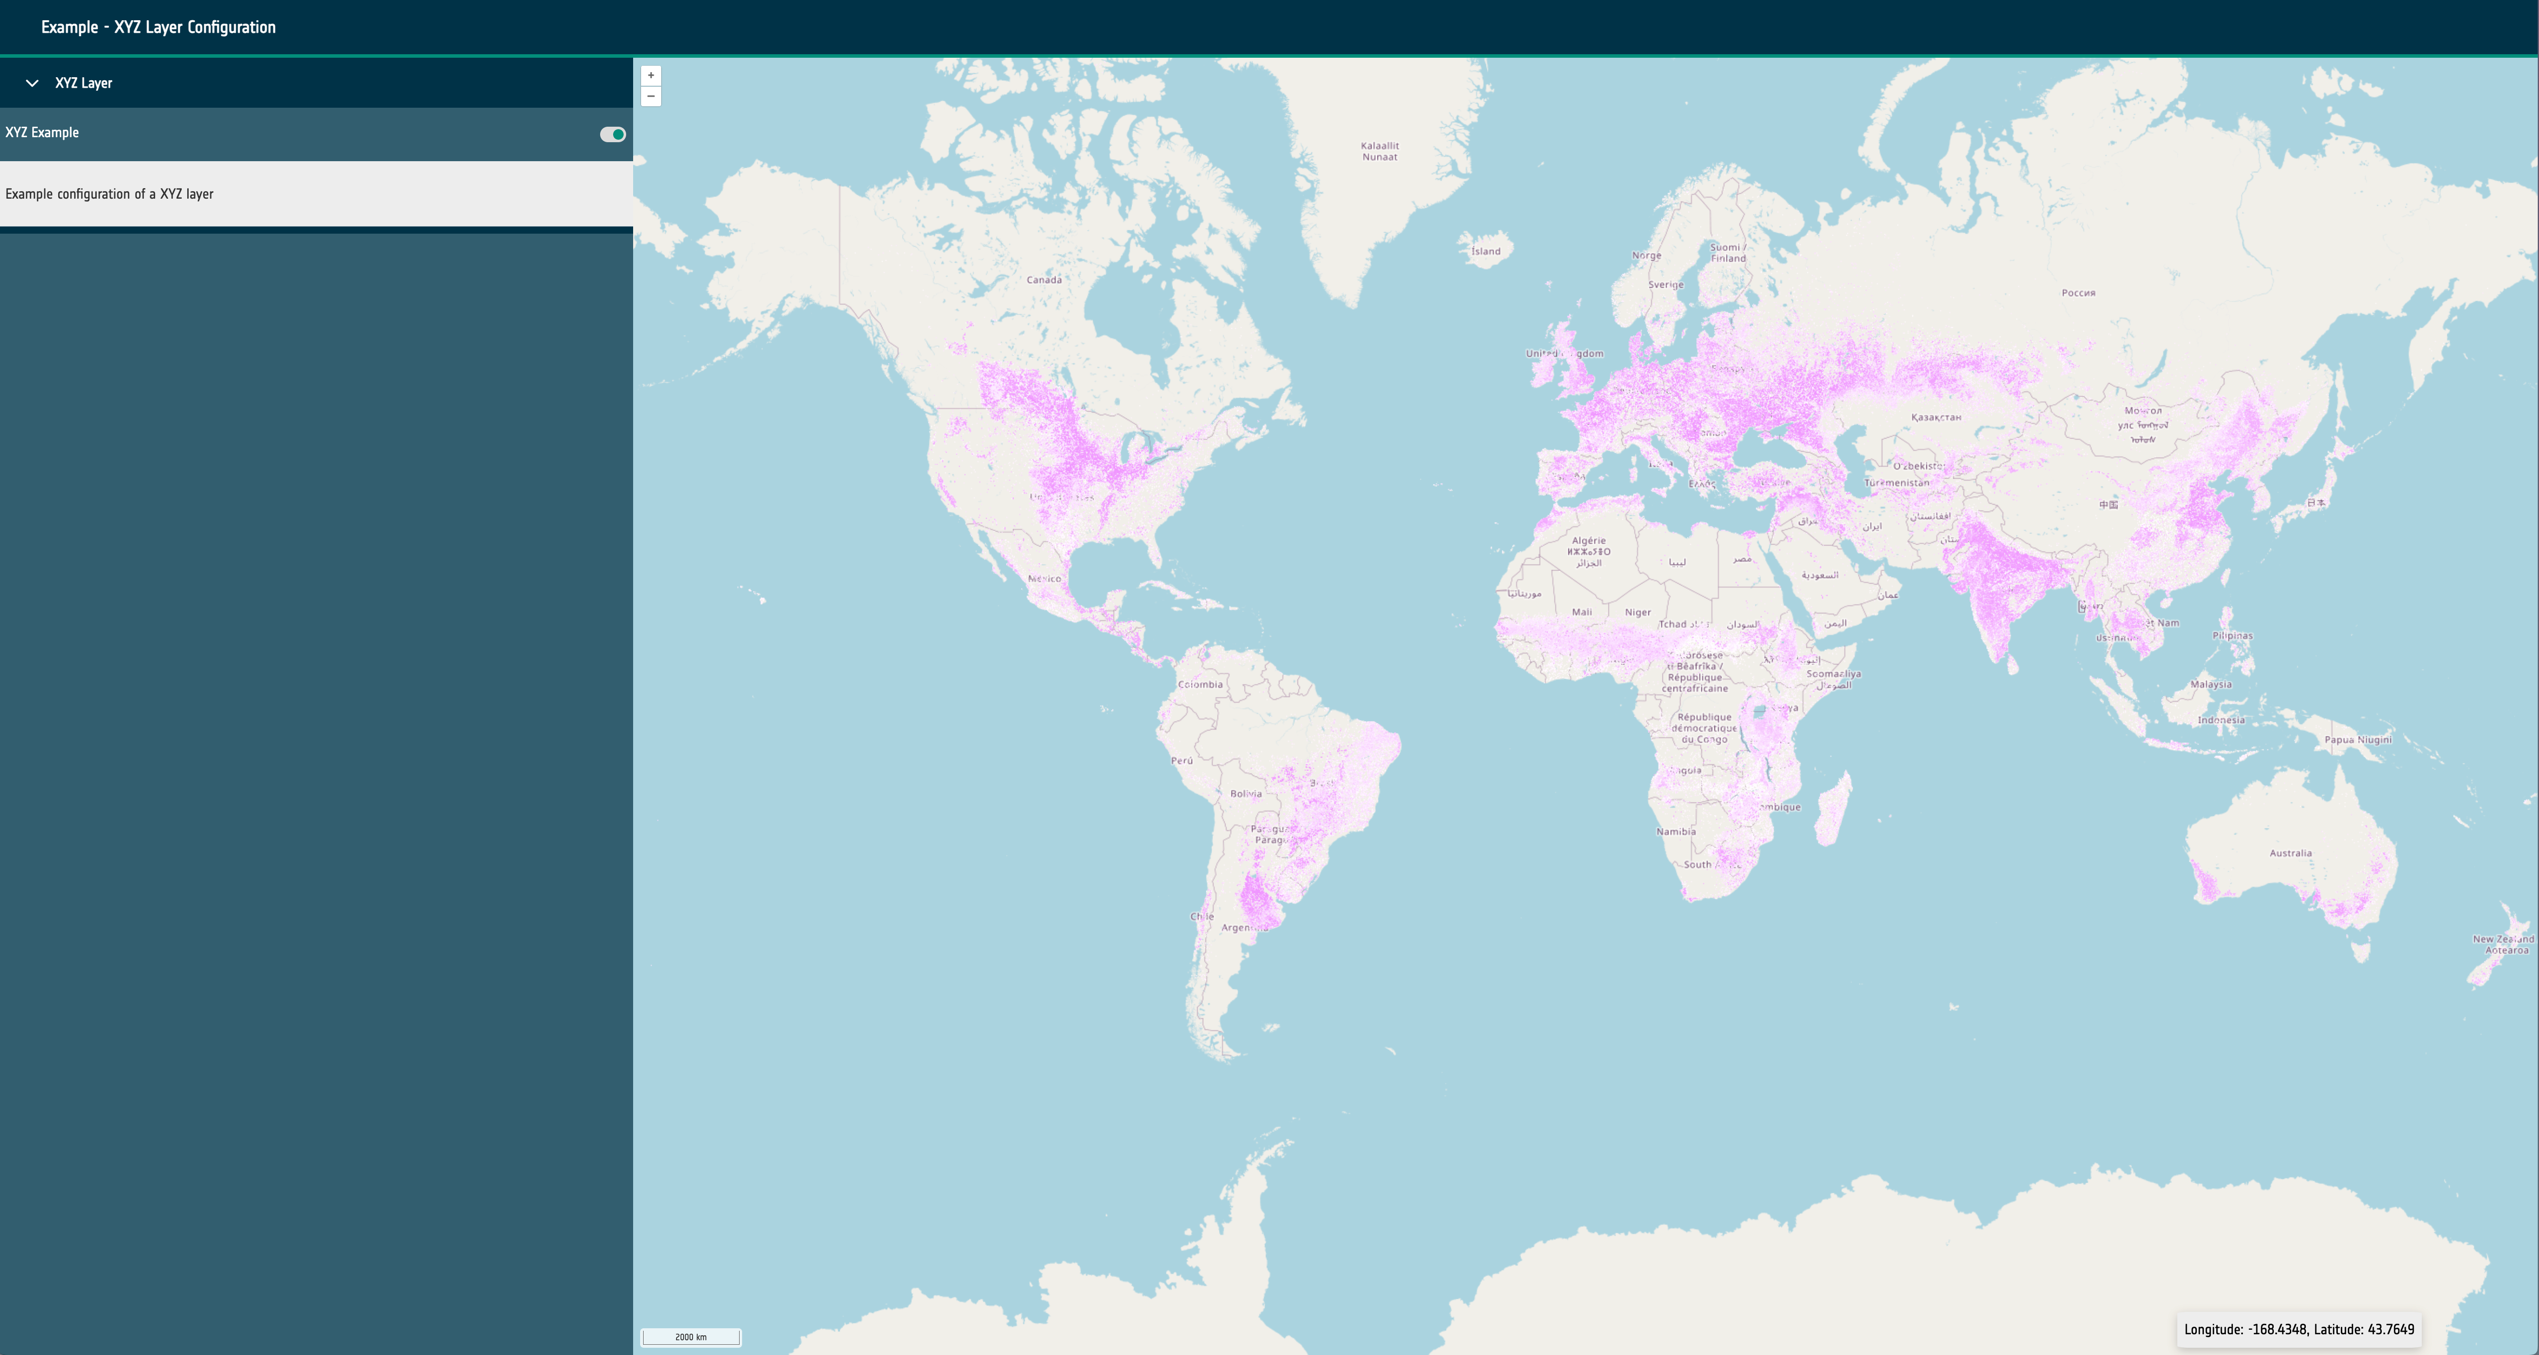Click the Papua Niugini label on the map
Viewport: 2539px width, 1355px height.
click(x=2357, y=740)
